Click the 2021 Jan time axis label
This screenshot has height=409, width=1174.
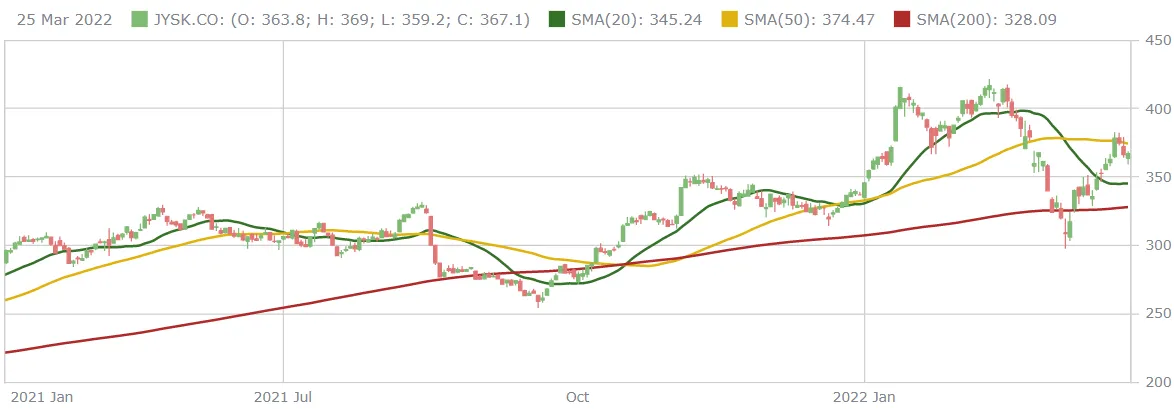pos(39,397)
